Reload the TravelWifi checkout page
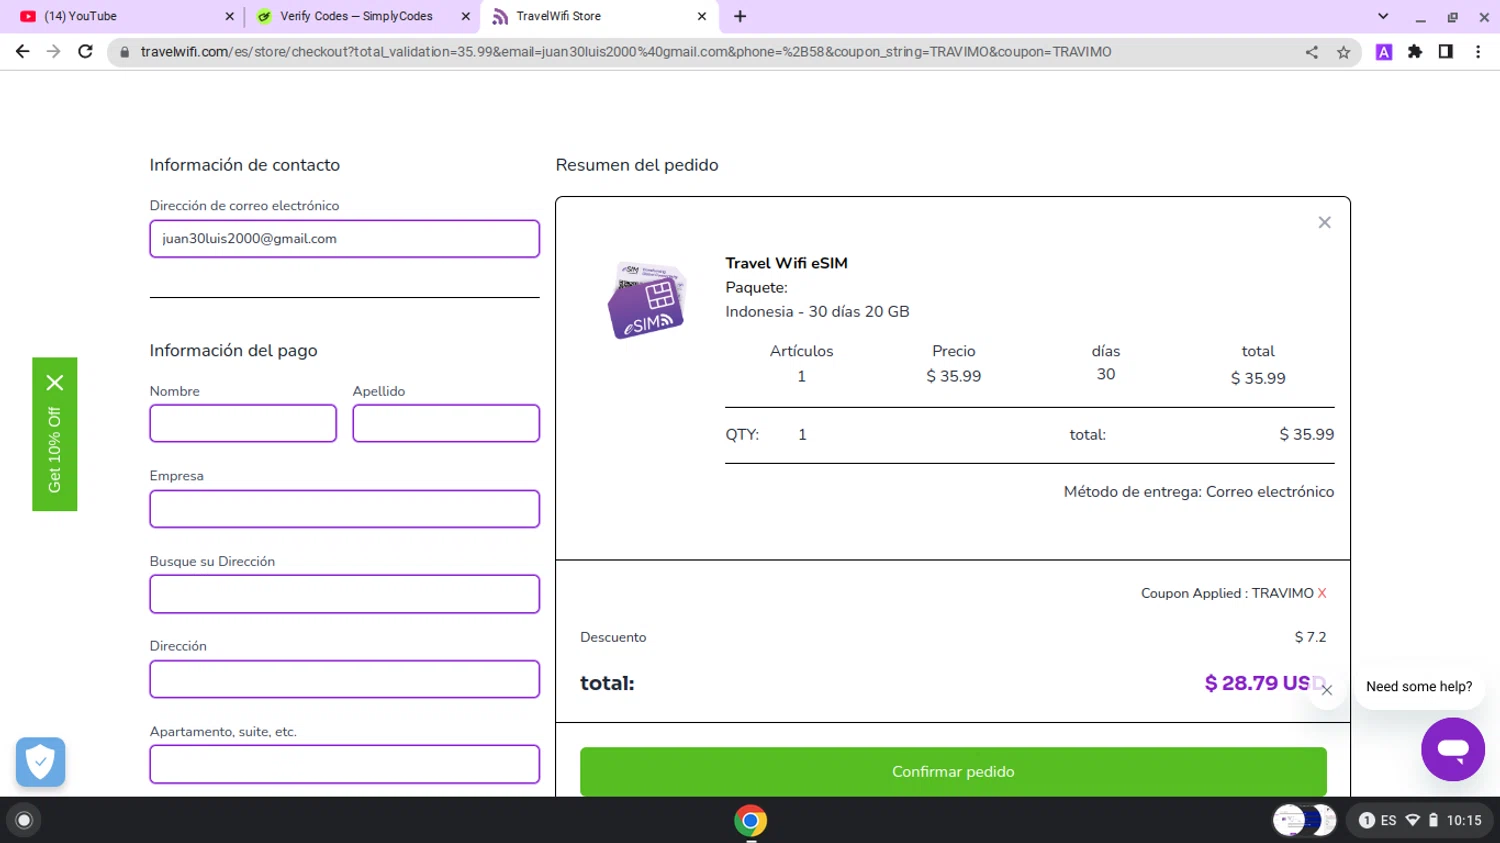 click(86, 52)
